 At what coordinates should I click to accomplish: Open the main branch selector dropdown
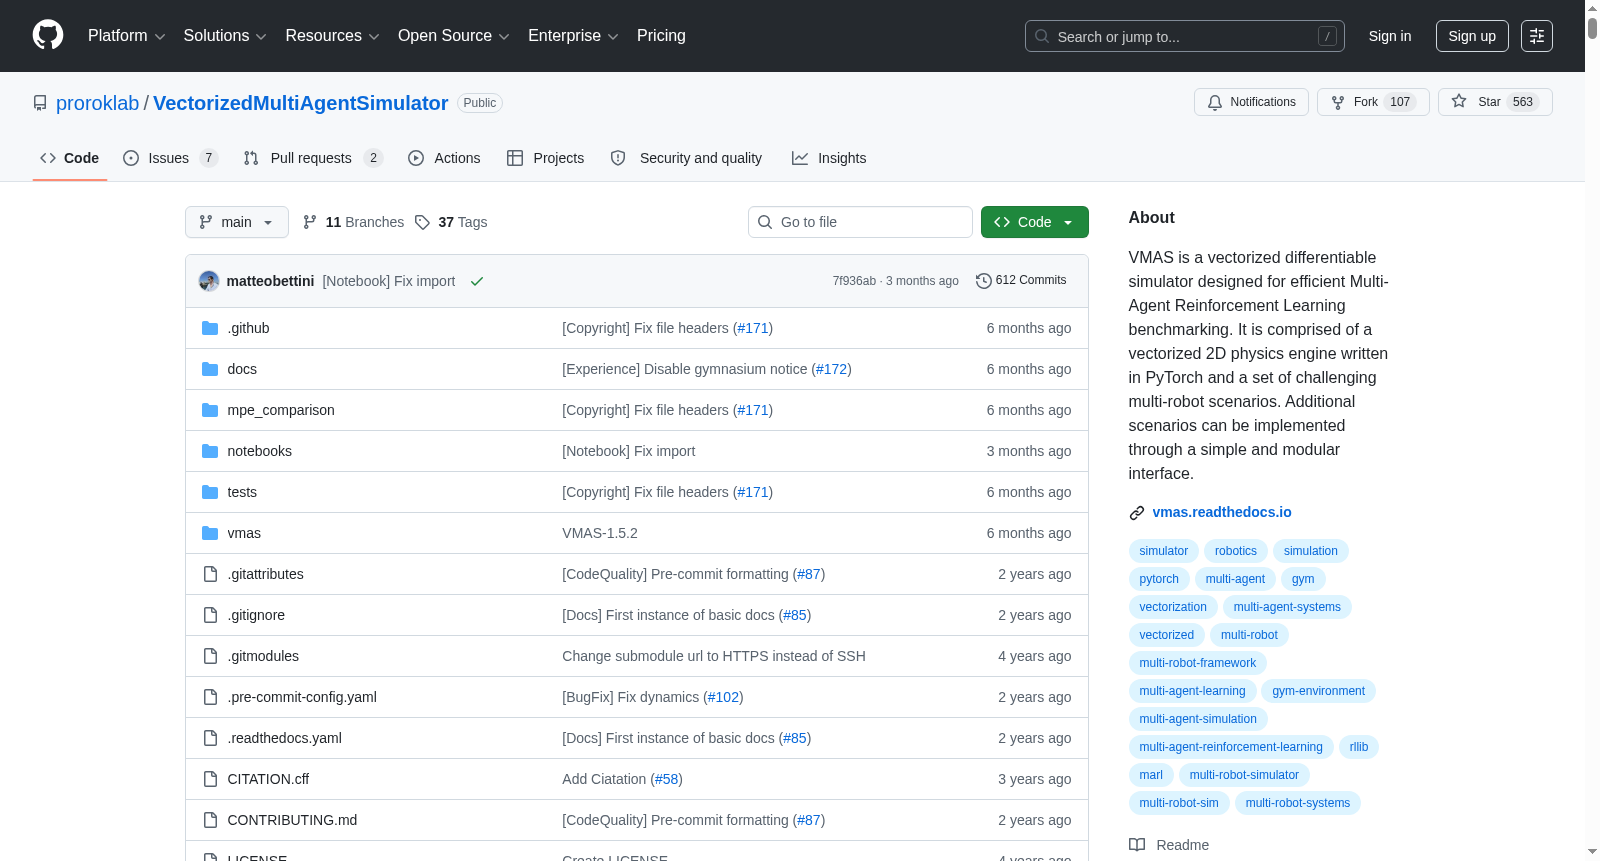pyautogui.click(x=237, y=222)
